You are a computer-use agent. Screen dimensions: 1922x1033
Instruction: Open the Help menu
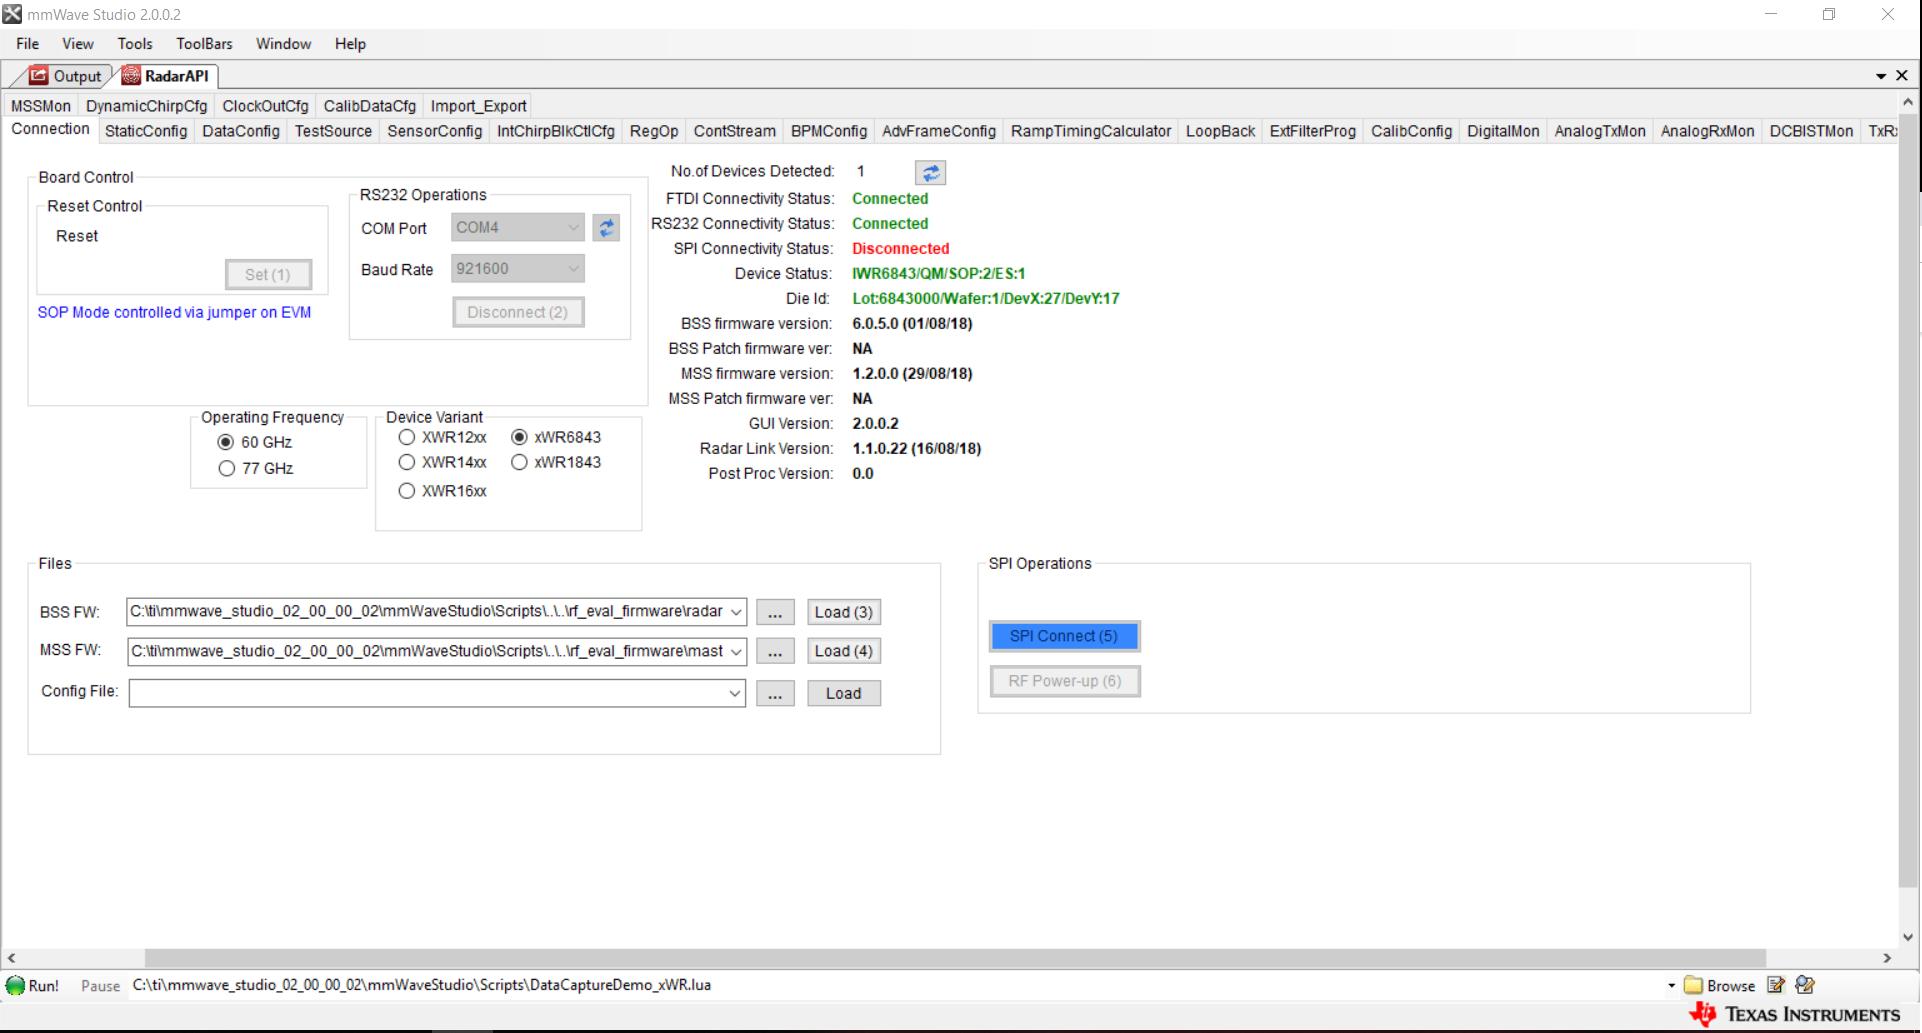click(x=350, y=44)
